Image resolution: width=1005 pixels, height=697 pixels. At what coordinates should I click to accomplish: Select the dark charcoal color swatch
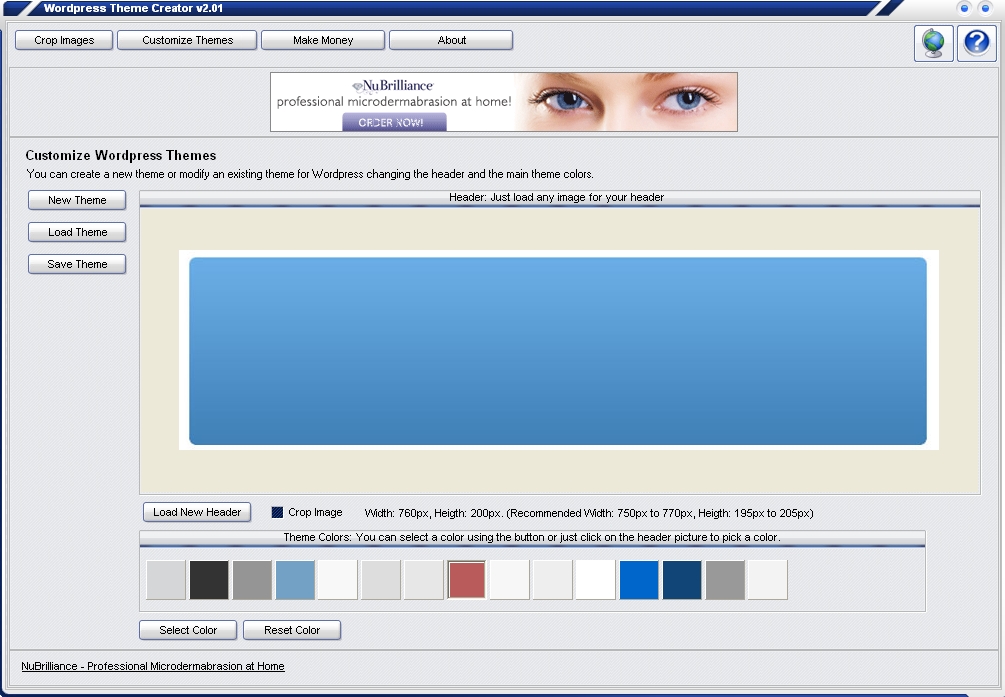pyautogui.click(x=209, y=580)
